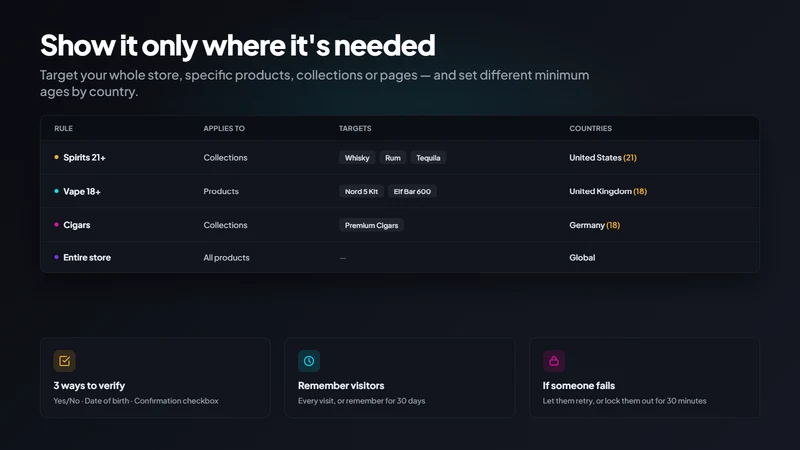Click 'Every visit, or remember for 30 days'
Image resolution: width=800 pixels, height=450 pixels.
361,401
